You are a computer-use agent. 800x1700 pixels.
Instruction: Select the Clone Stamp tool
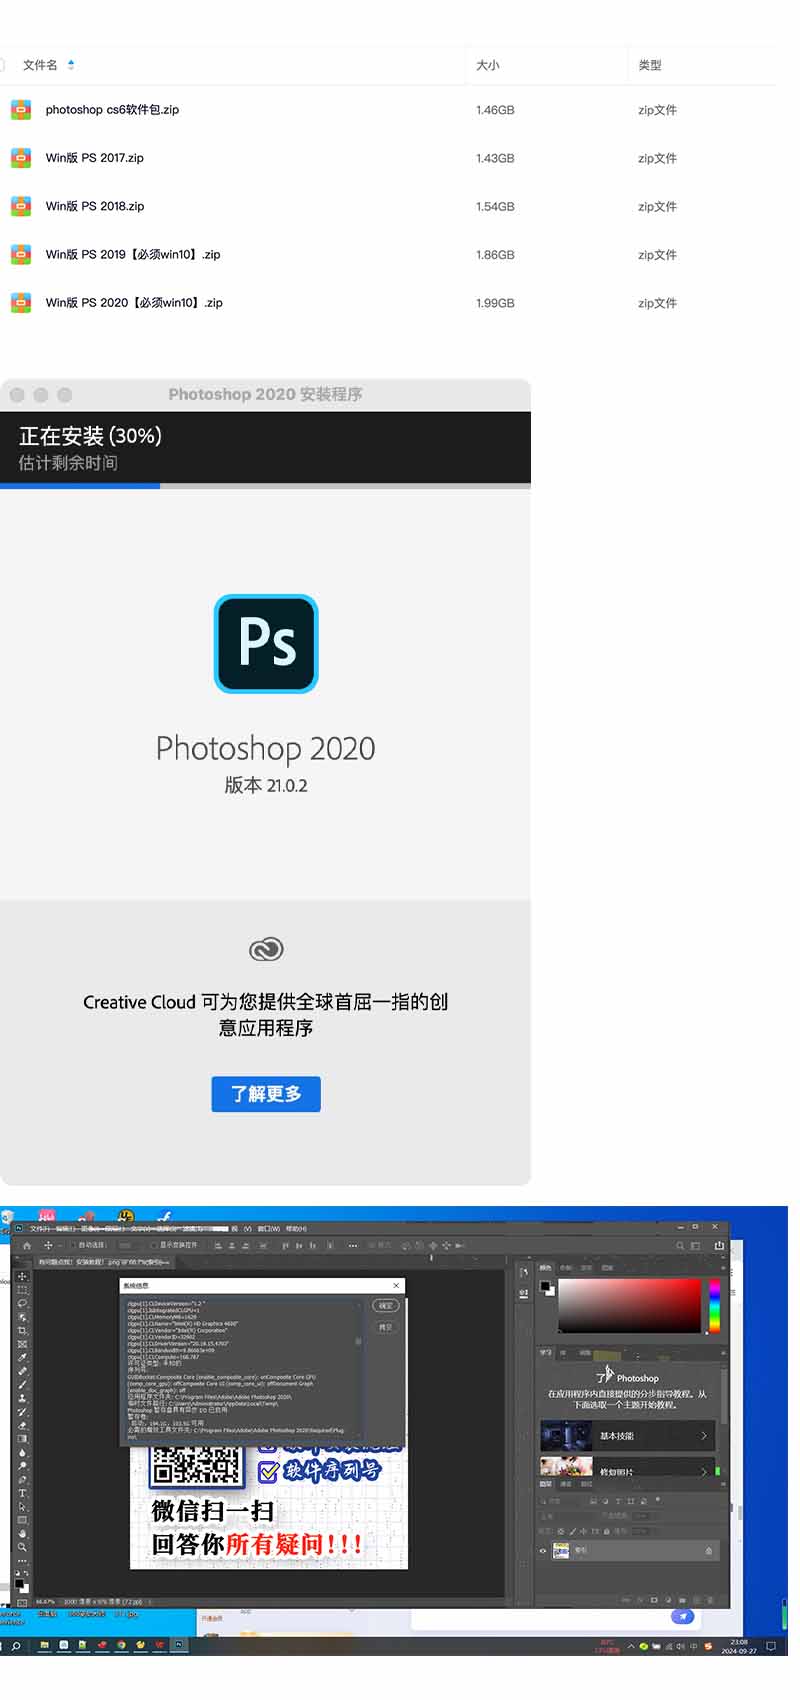(x=22, y=1398)
